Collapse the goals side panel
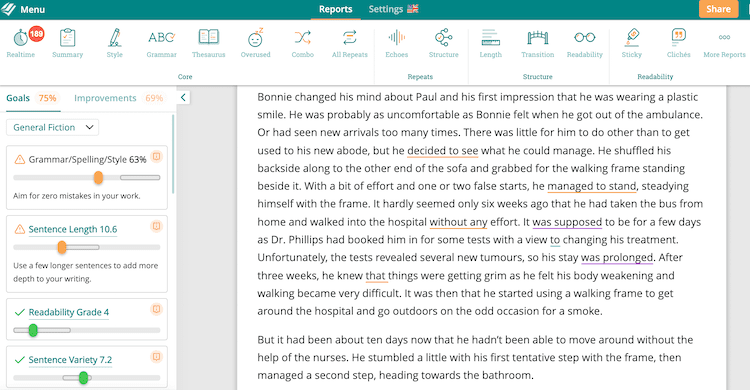Screen dimensions: 750x390 pyautogui.click(x=183, y=98)
